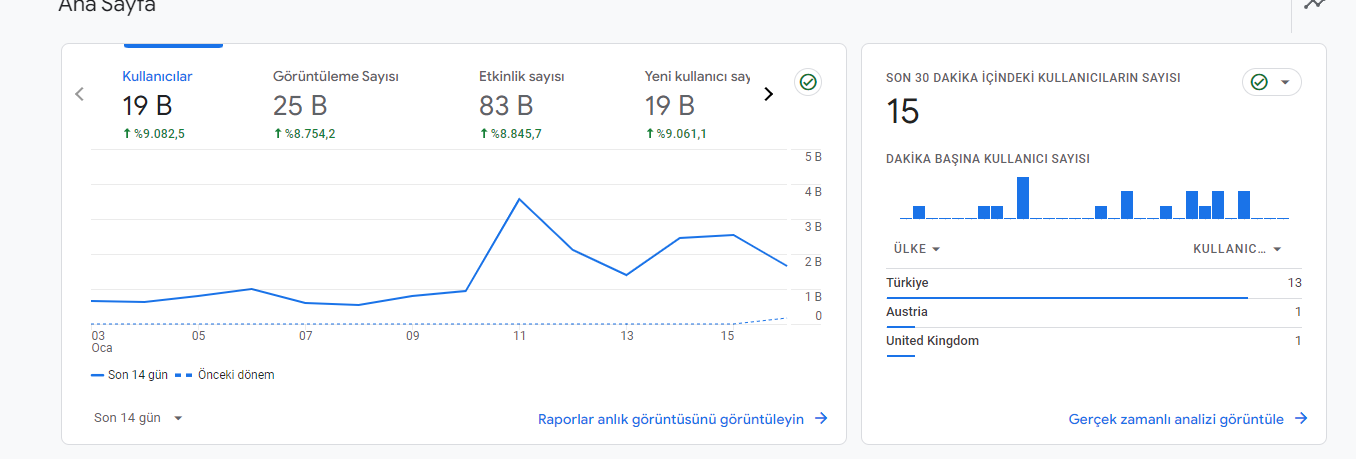Switch to Etkinlik sayısı metric tab

click(523, 105)
